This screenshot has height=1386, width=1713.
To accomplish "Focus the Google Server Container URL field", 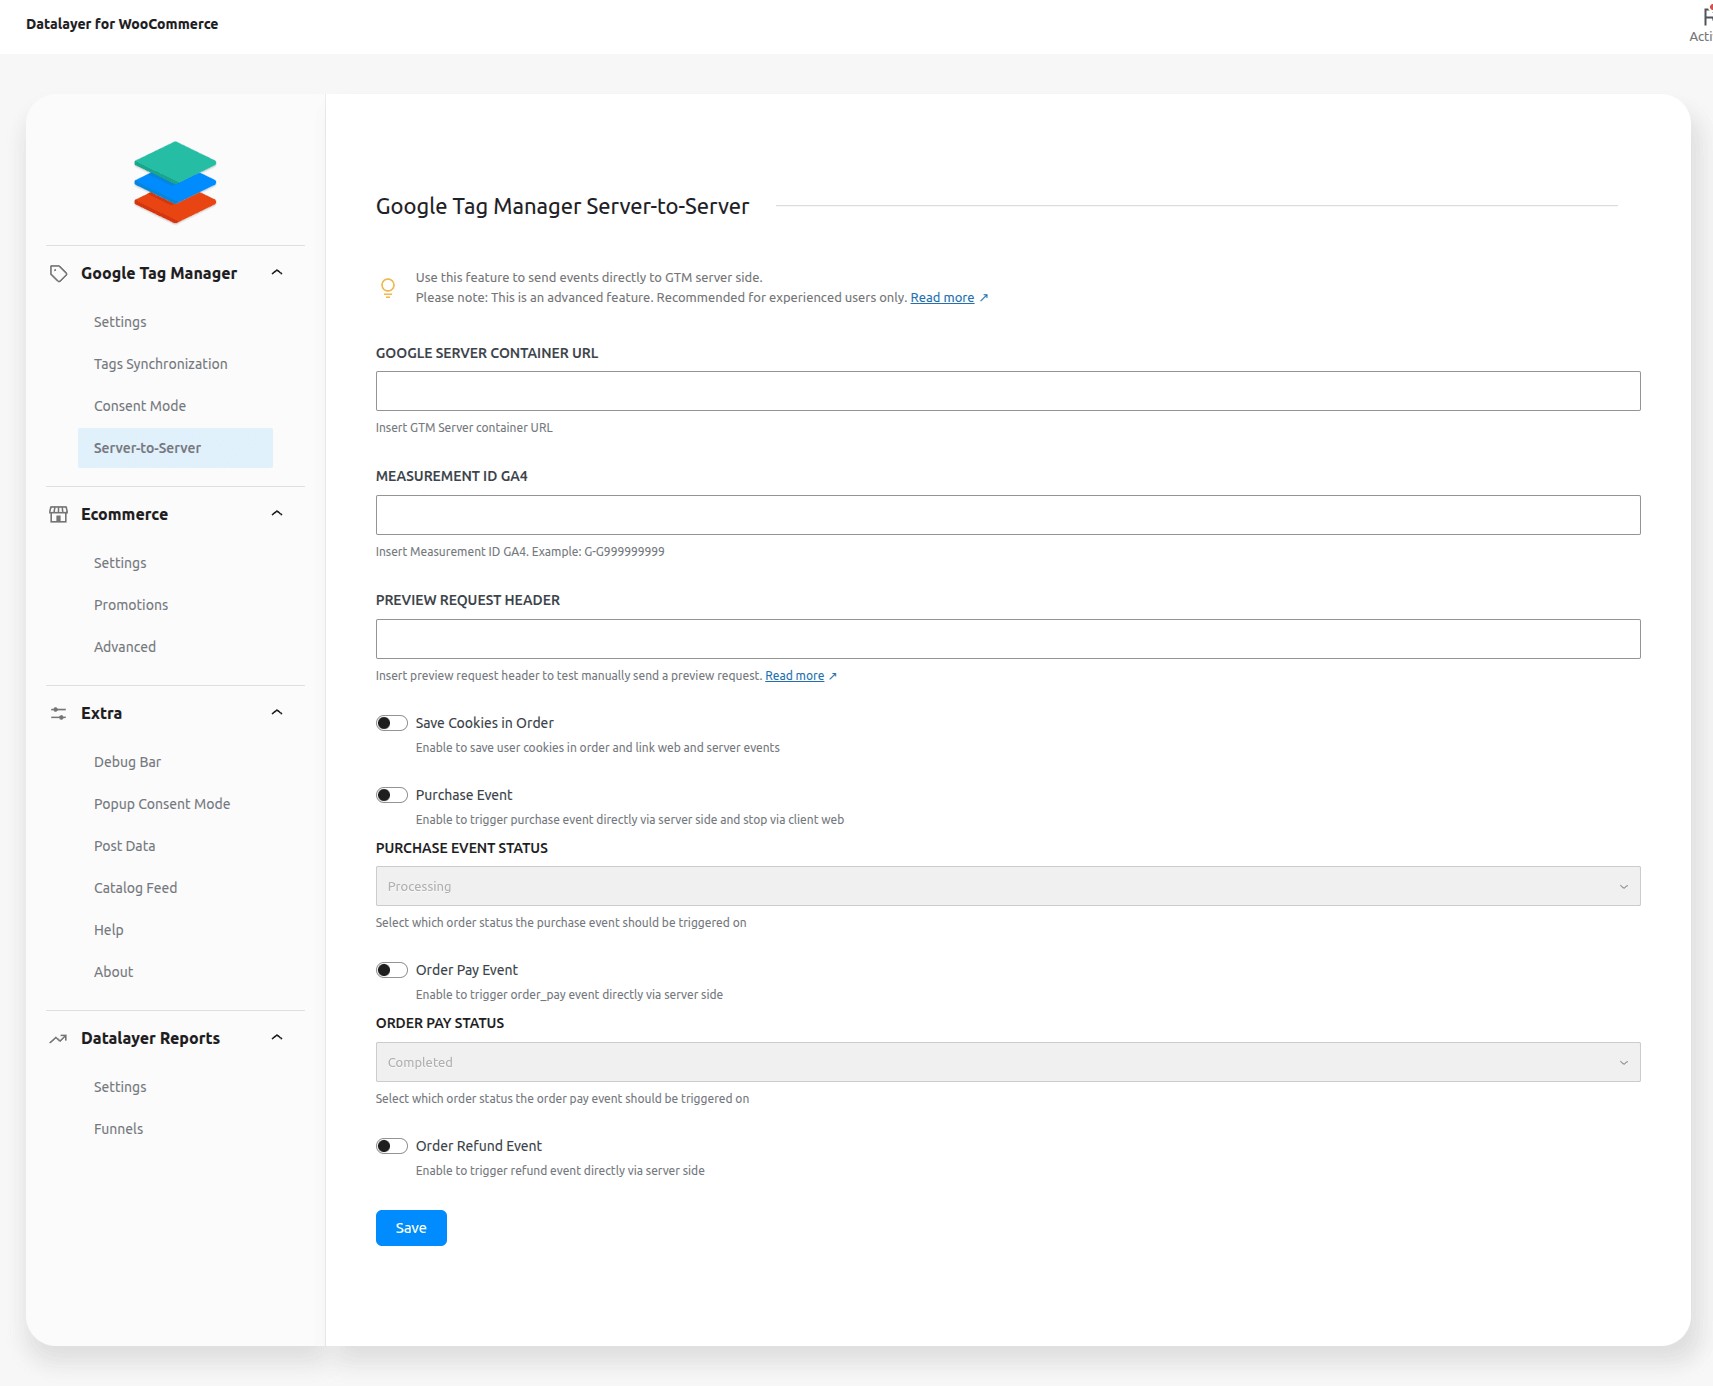I will [x=1007, y=391].
